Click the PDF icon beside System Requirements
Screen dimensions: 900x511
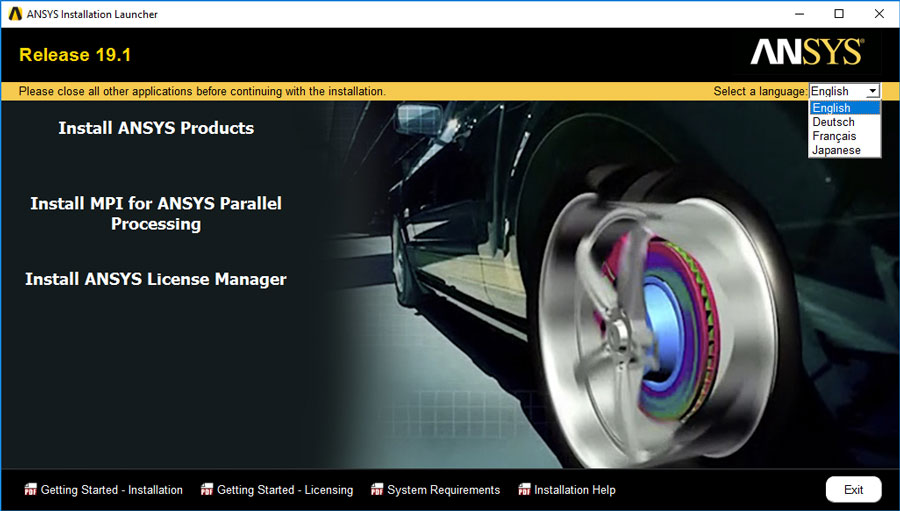[x=377, y=490]
